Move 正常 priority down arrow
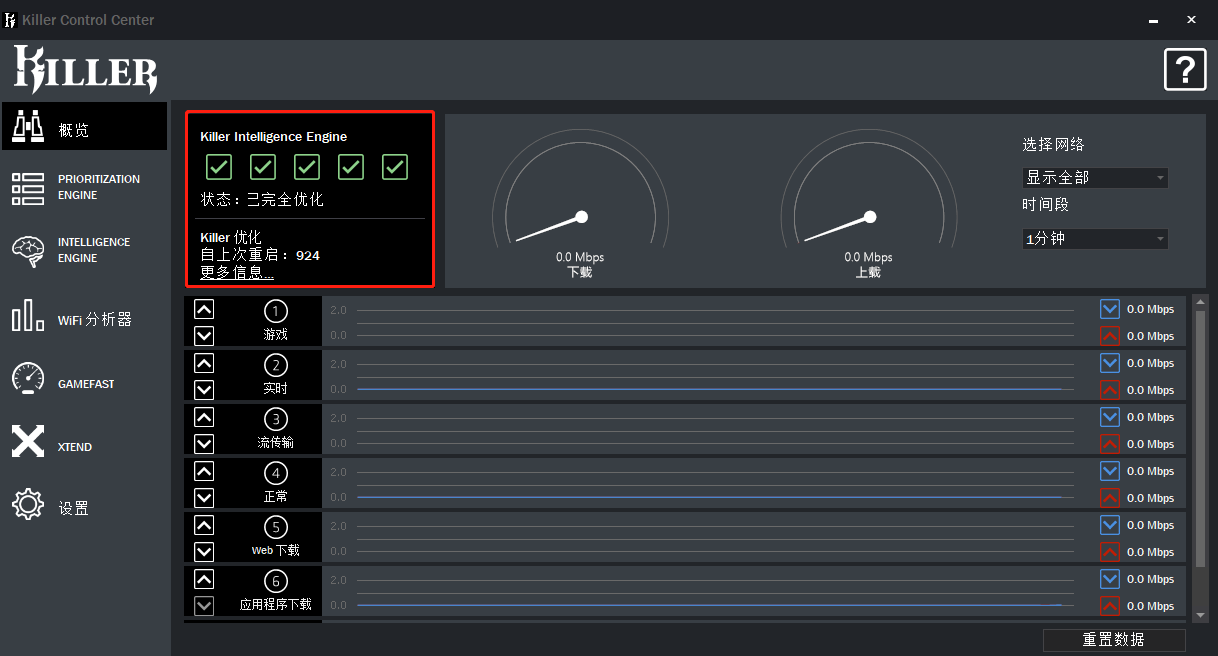The image size is (1218, 656). tap(204, 497)
